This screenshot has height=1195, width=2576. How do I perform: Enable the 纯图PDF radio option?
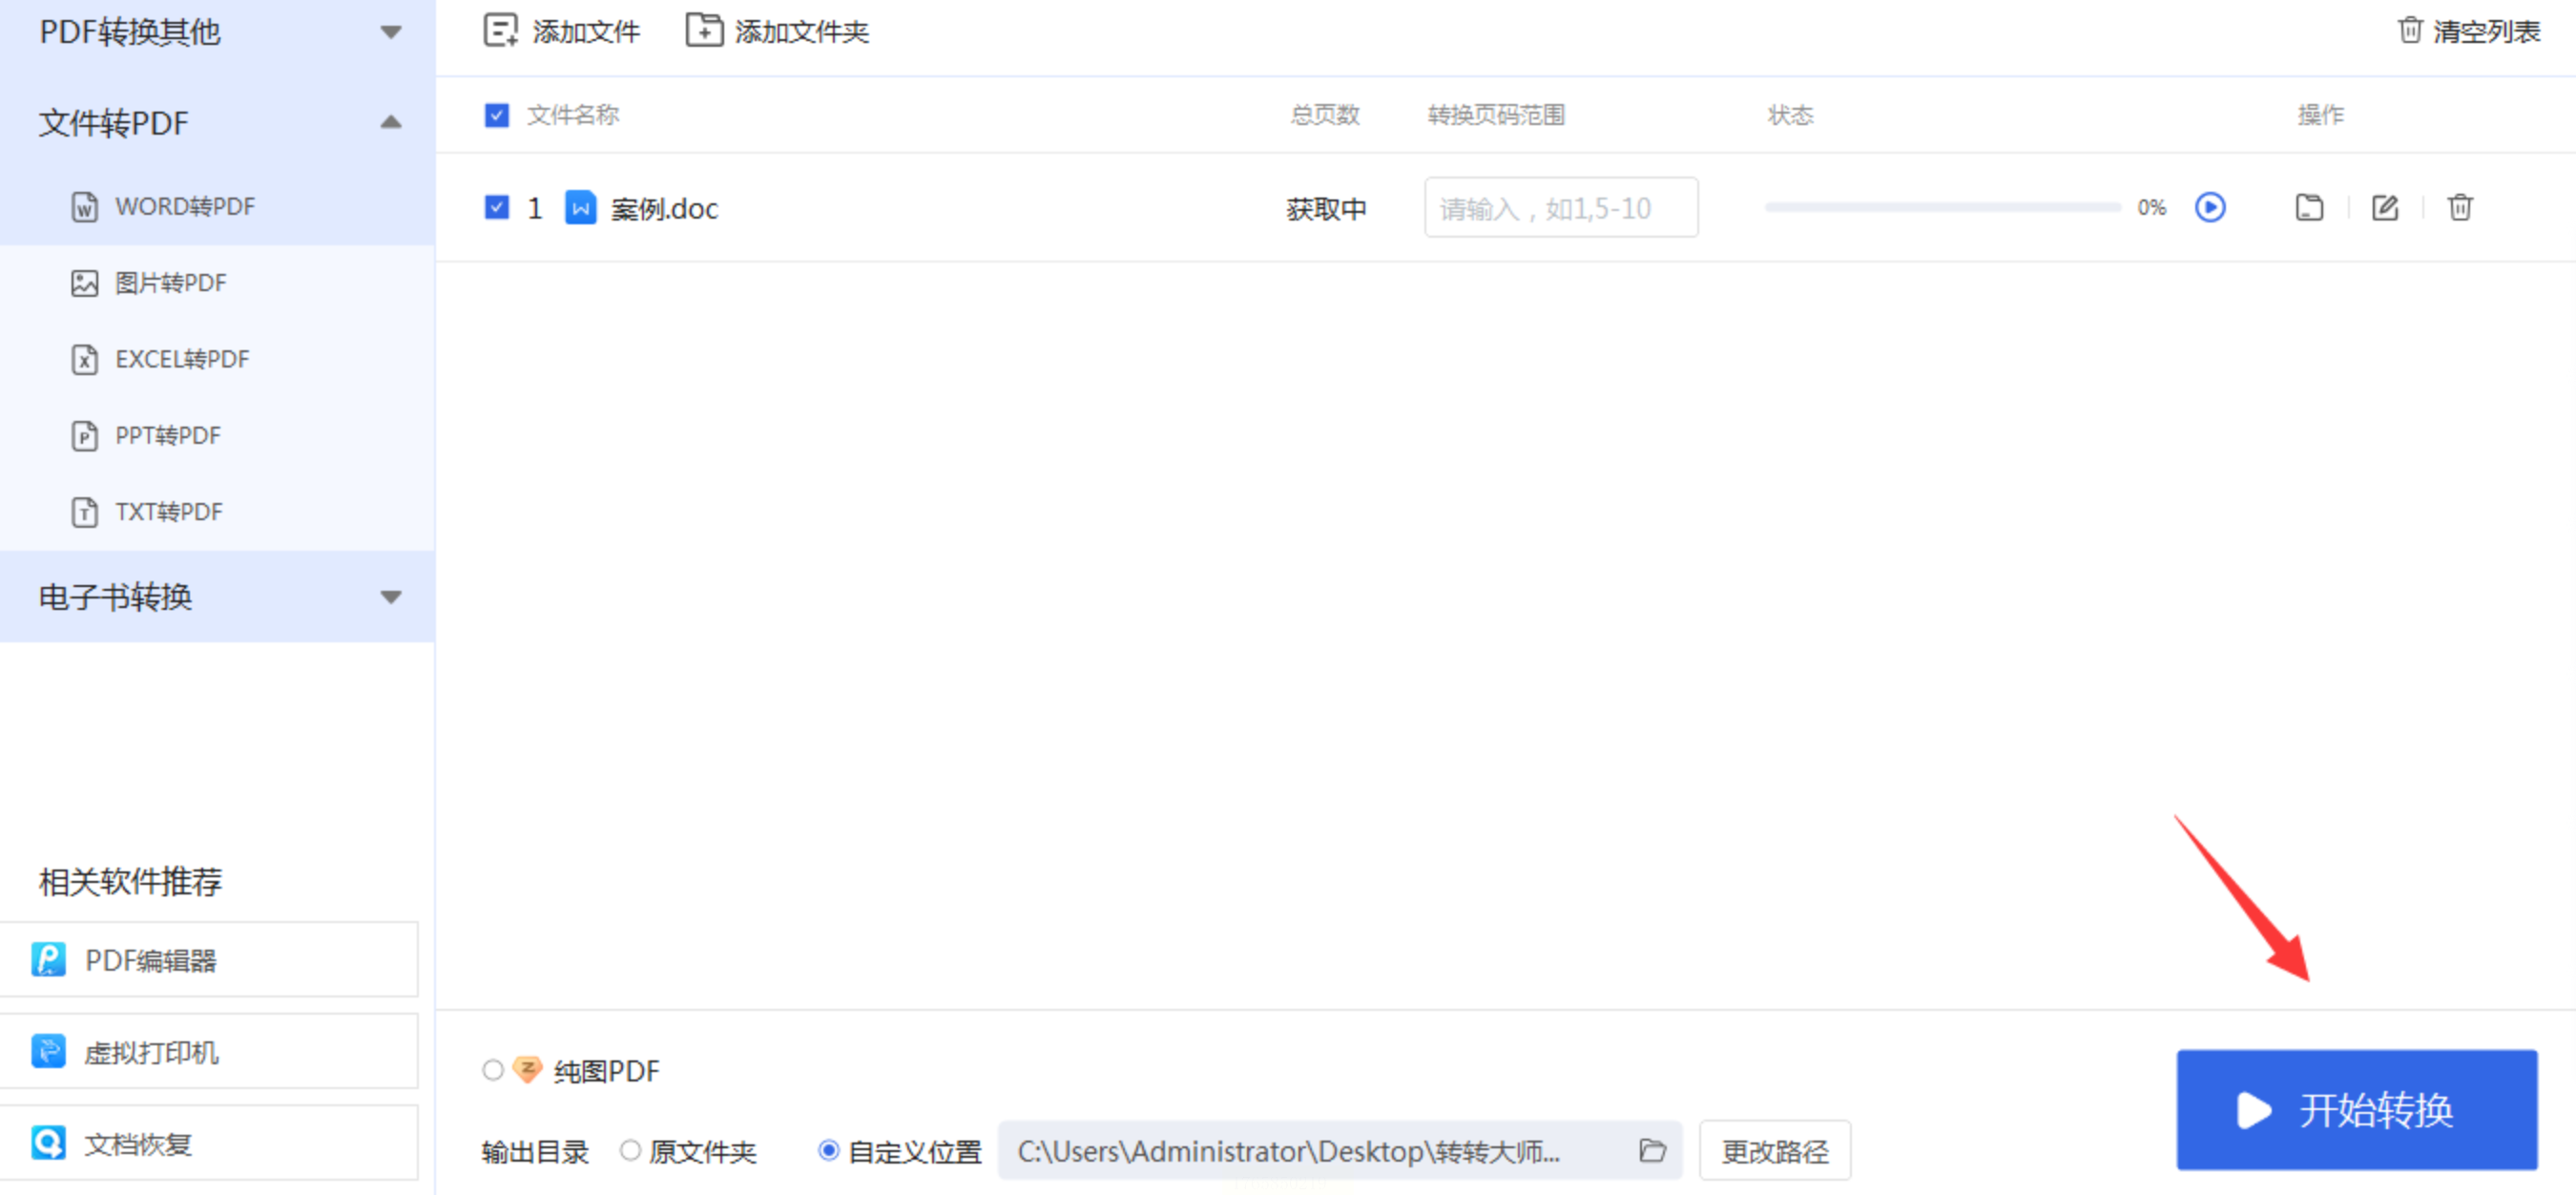[x=492, y=1070]
